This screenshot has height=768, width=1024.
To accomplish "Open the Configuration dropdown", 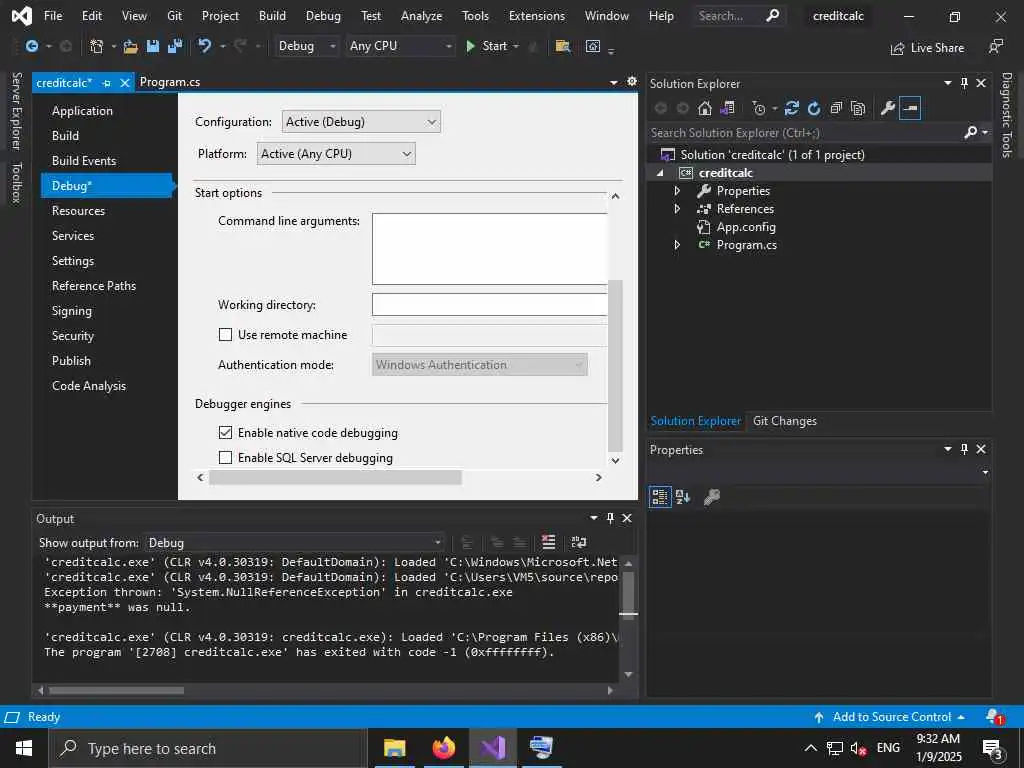I will tap(361, 121).
